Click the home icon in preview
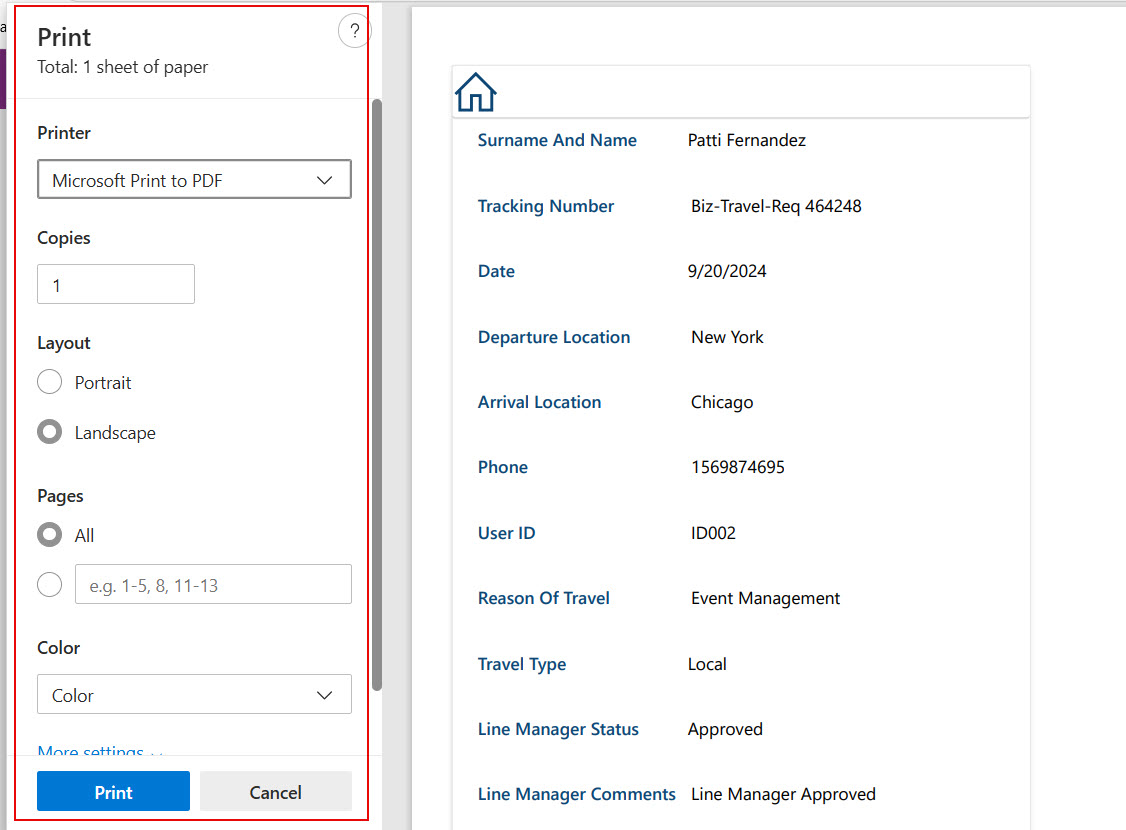The height and width of the screenshot is (830, 1126). [475, 93]
